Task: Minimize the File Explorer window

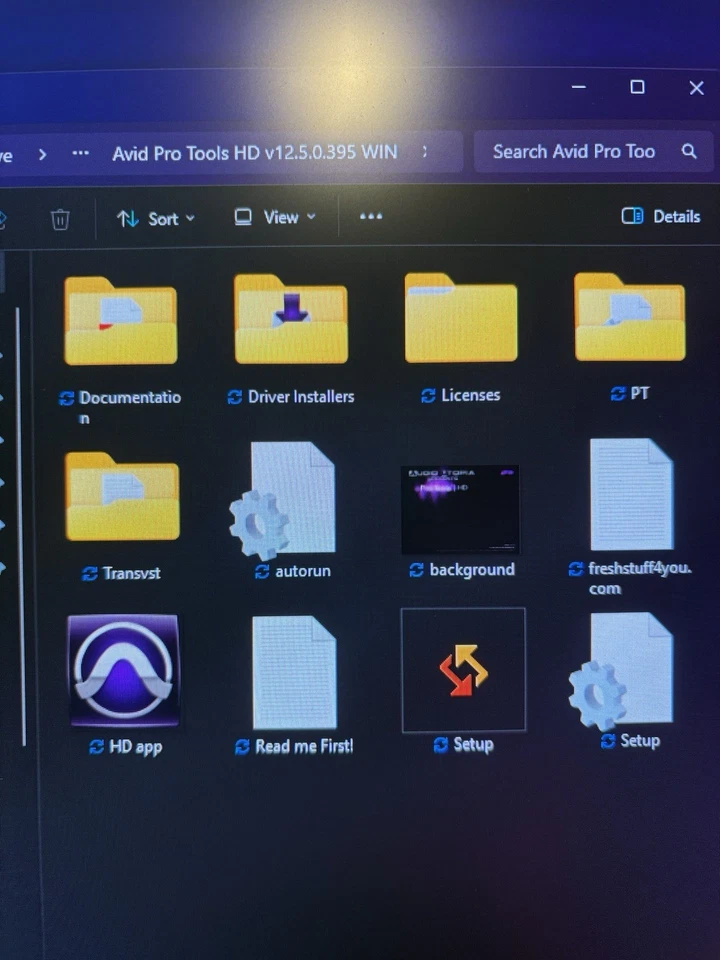Action: point(579,87)
